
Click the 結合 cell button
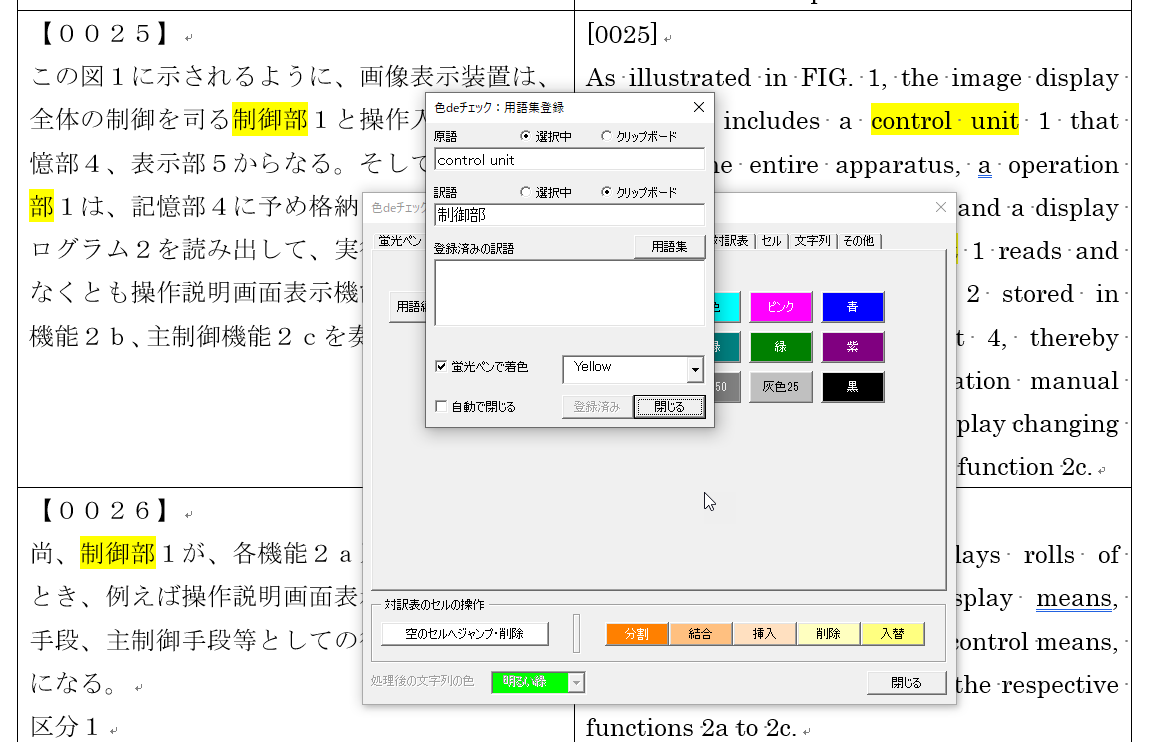(700, 634)
